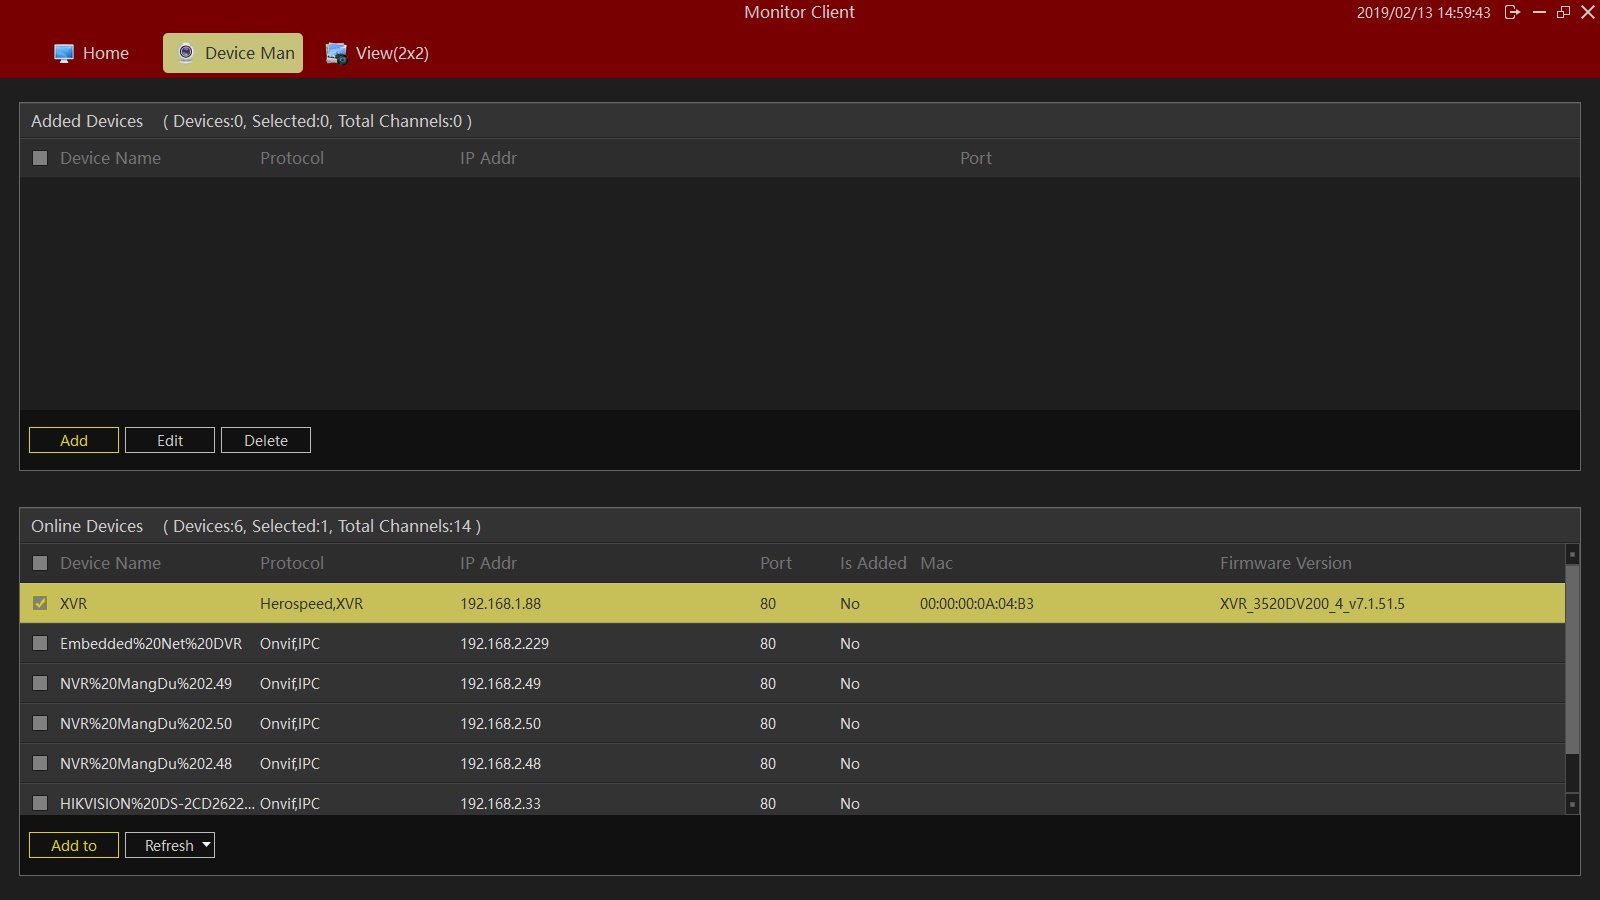This screenshot has width=1600, height=900.
Task: Click the restore window icon
Action: click(x=1564, y=12)
